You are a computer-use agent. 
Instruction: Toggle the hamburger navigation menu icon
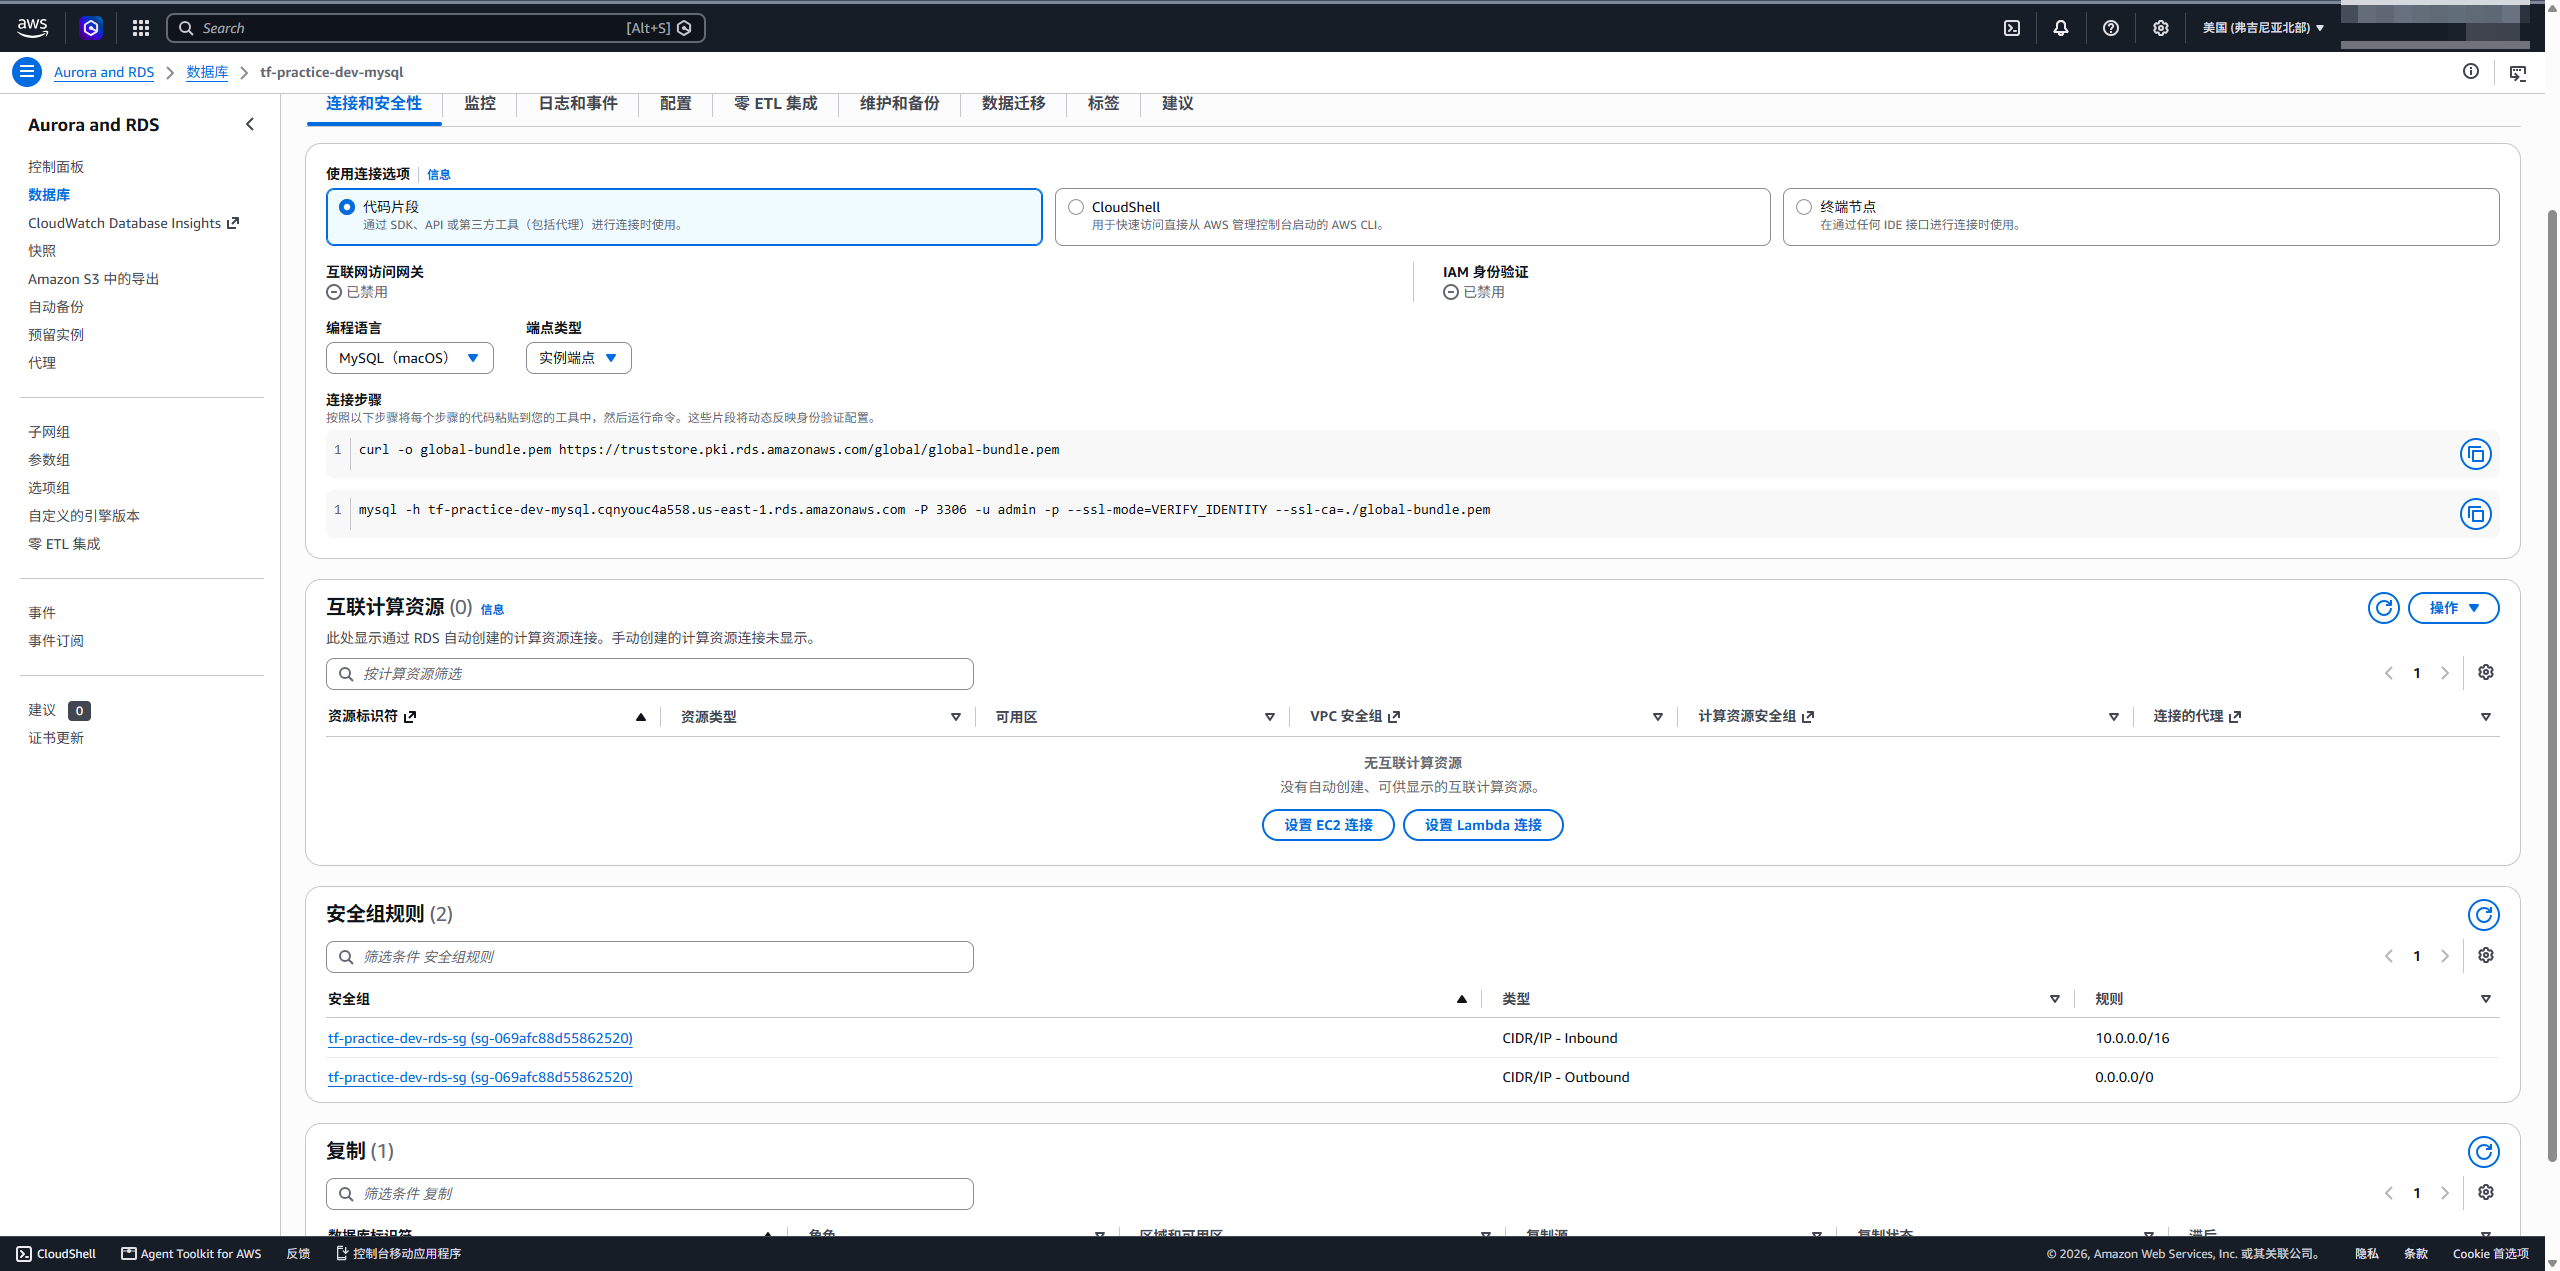pyautogui.click(x=27, y=72)
